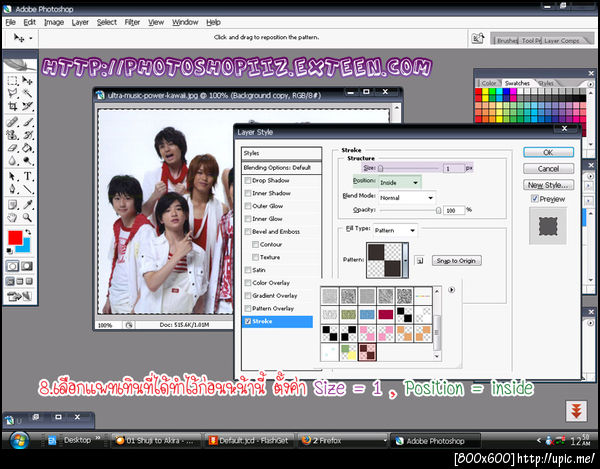This screenshot has height=469, width=600.
Task: Open the Window menu
Action: pyautogui.click(x=185, y=22)
